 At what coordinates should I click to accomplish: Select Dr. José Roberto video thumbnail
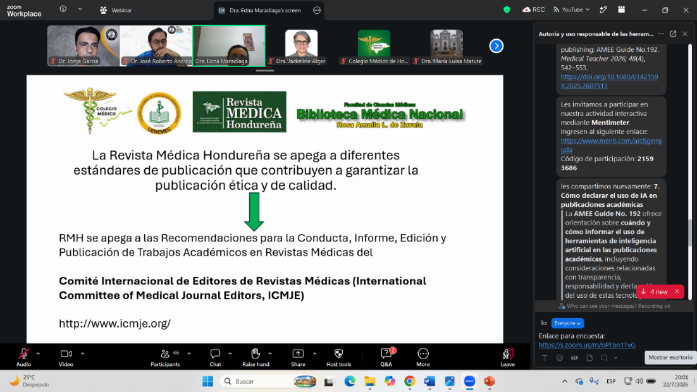coord(156,46)
